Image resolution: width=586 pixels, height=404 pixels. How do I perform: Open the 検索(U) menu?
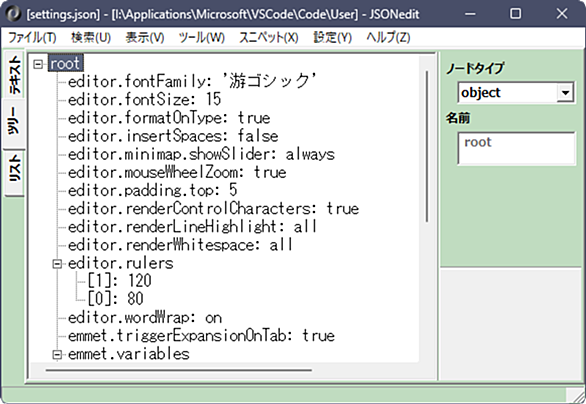coord(91,37)
